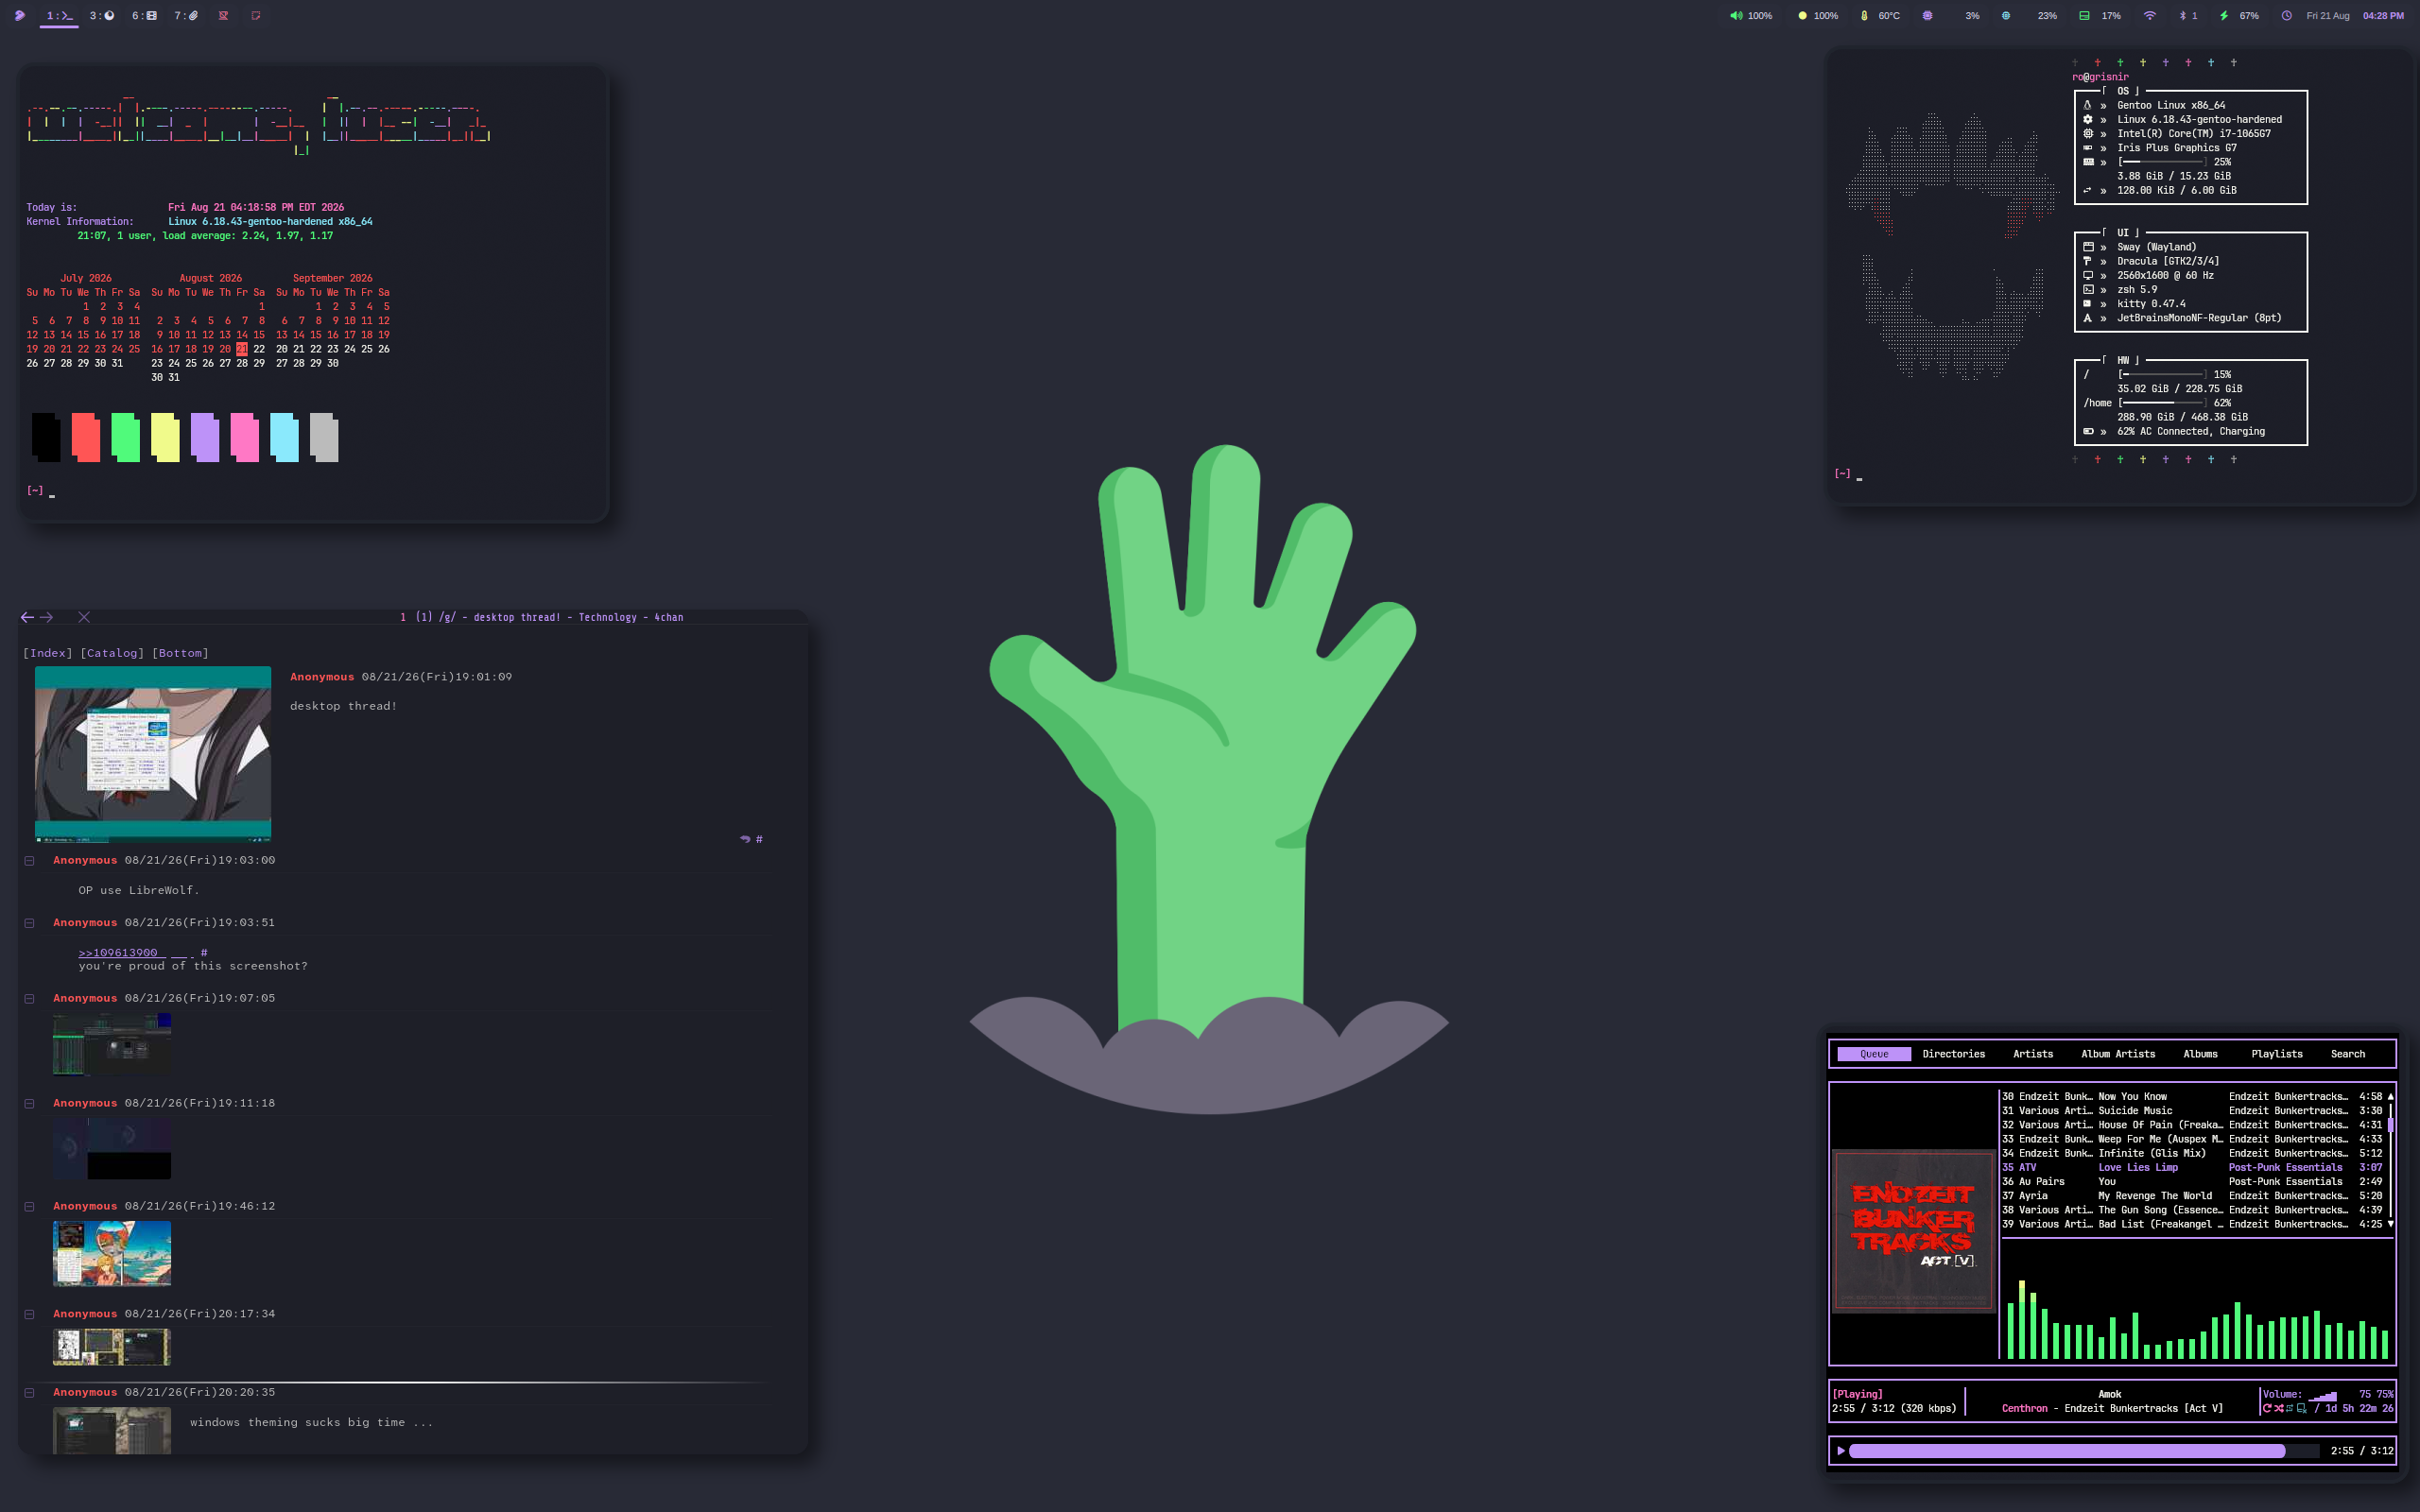
Task: Open the Directories tab in the music player
Action: [1953, 1054]
